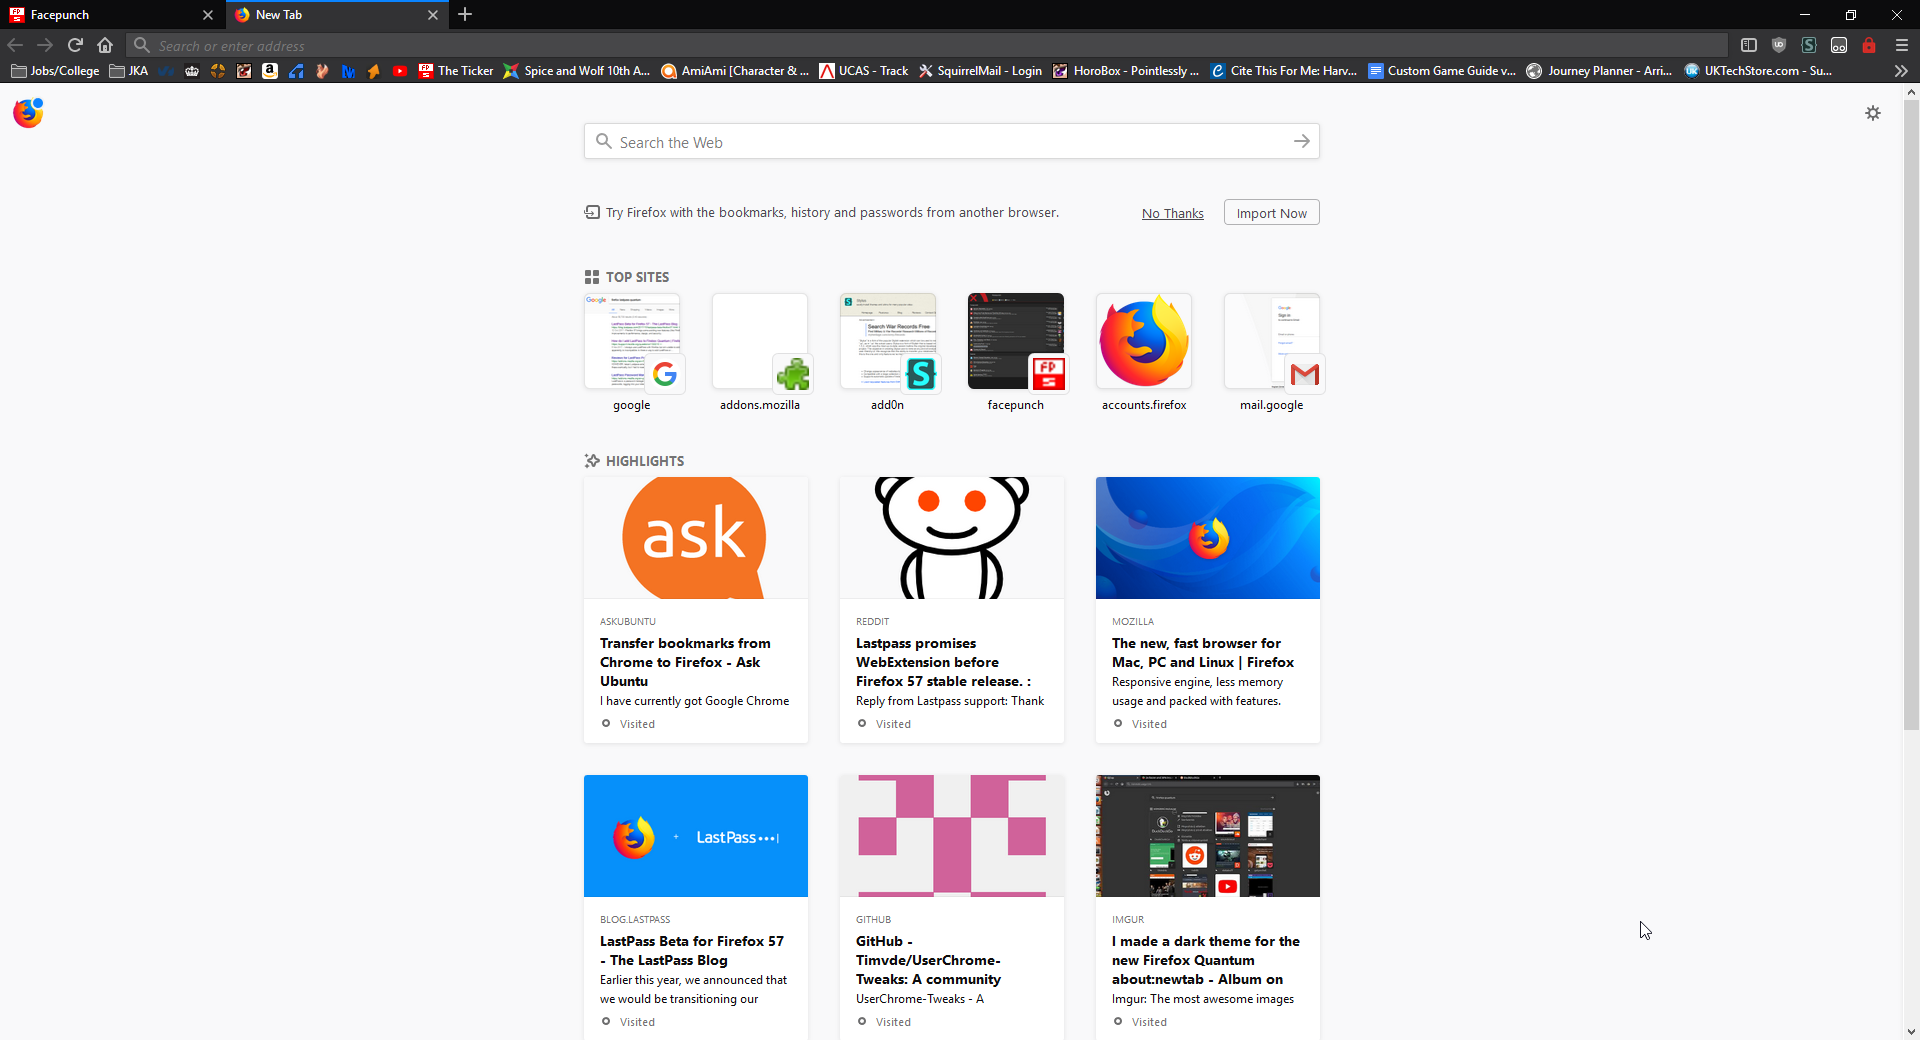This screenshot has height=1040, width=1920.
Task: Open a new tab with plus button
Action: coord(465,15)
